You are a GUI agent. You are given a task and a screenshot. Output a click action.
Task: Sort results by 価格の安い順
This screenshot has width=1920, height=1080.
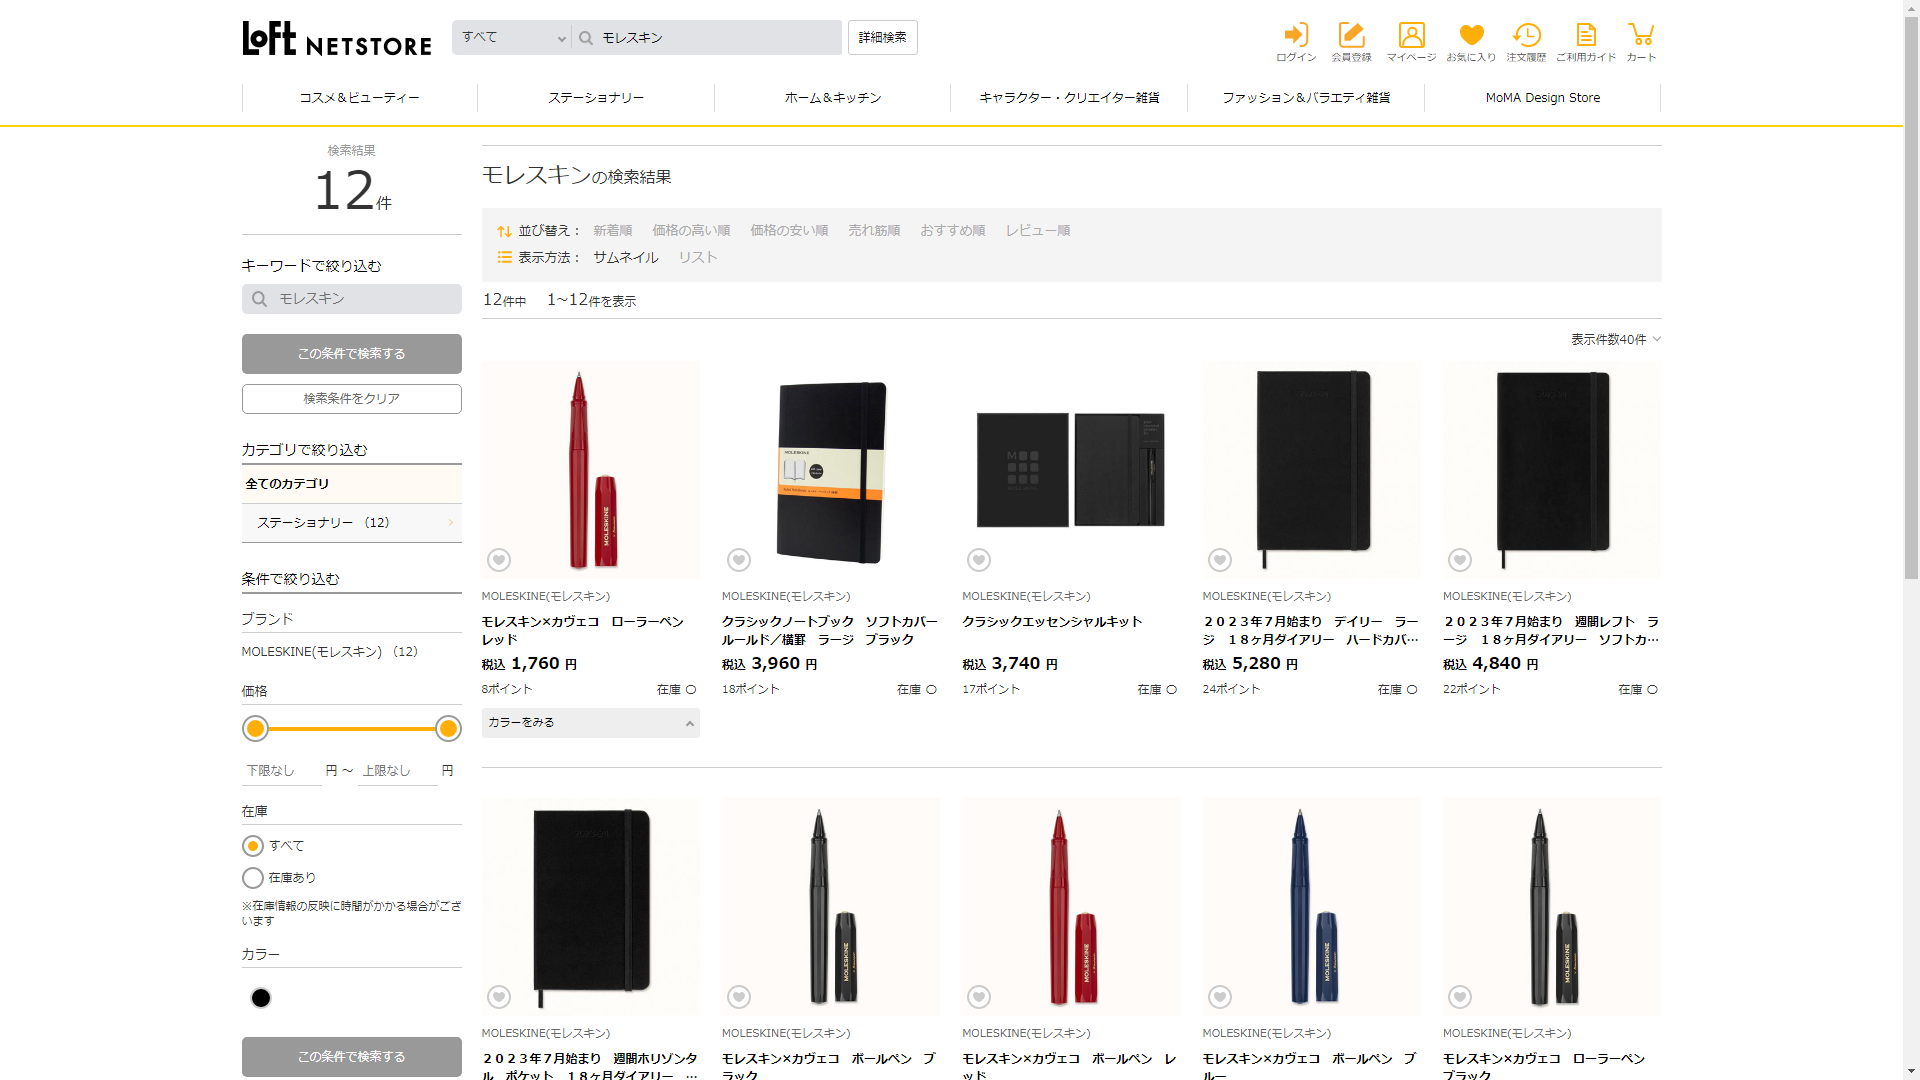(789, 230)
